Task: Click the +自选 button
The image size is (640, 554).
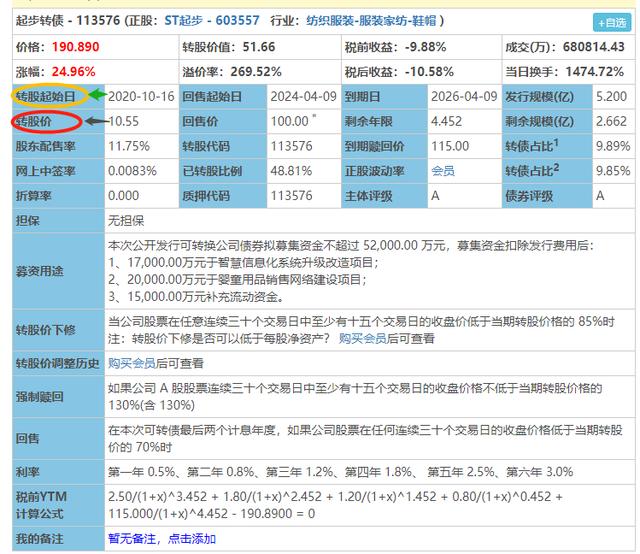Action: tap(611, 22)
